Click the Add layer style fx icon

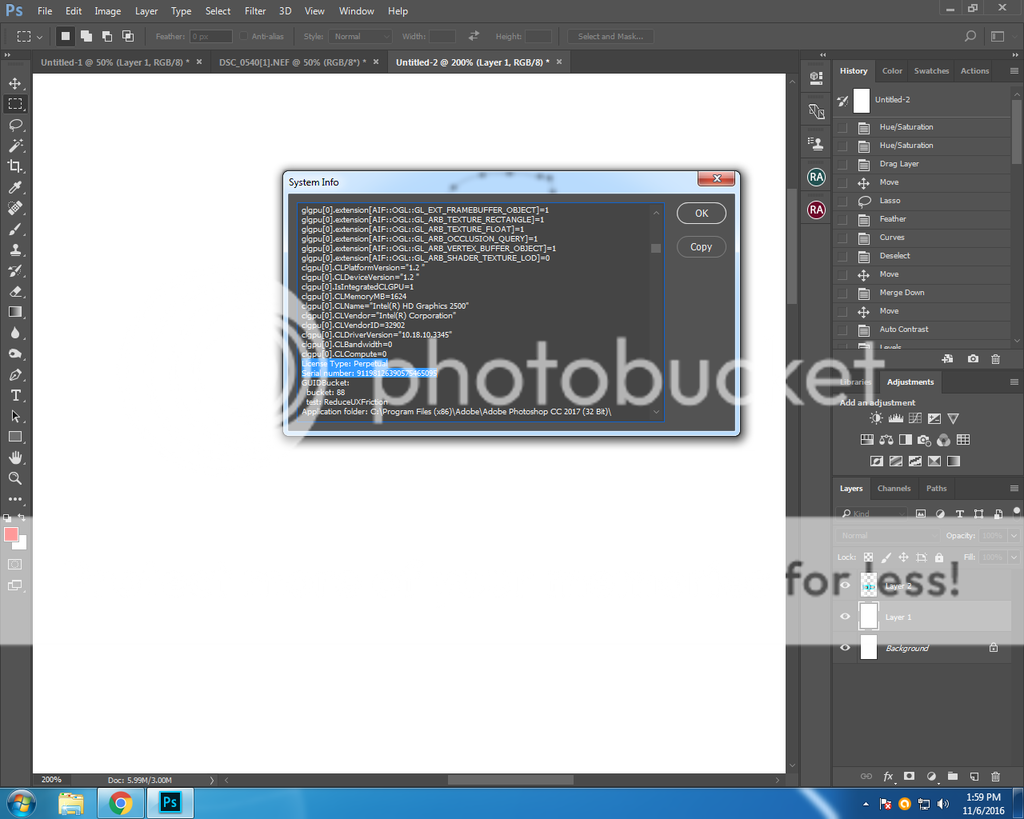(888, 777)
